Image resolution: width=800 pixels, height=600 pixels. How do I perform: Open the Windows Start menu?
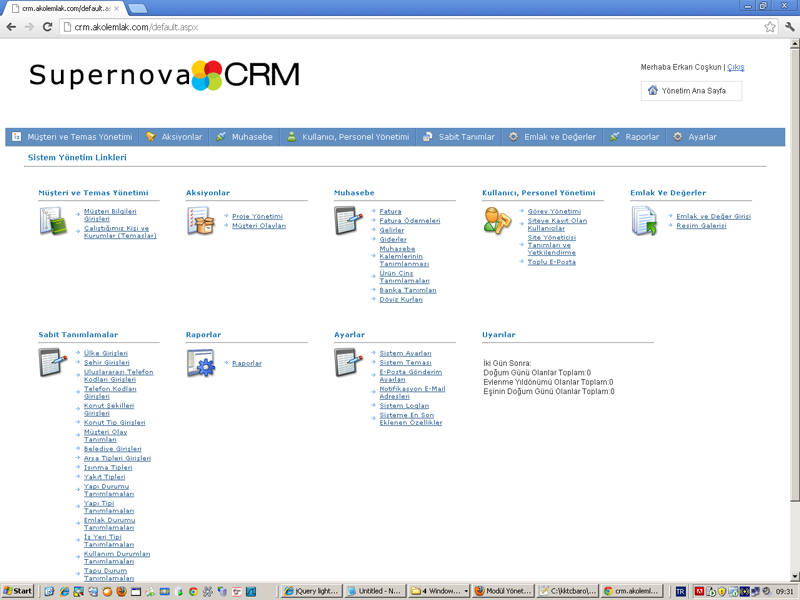pos(17,591)
